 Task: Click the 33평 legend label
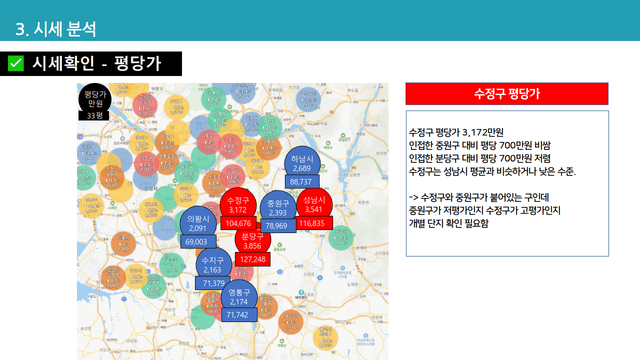click(x=94, y=116)
